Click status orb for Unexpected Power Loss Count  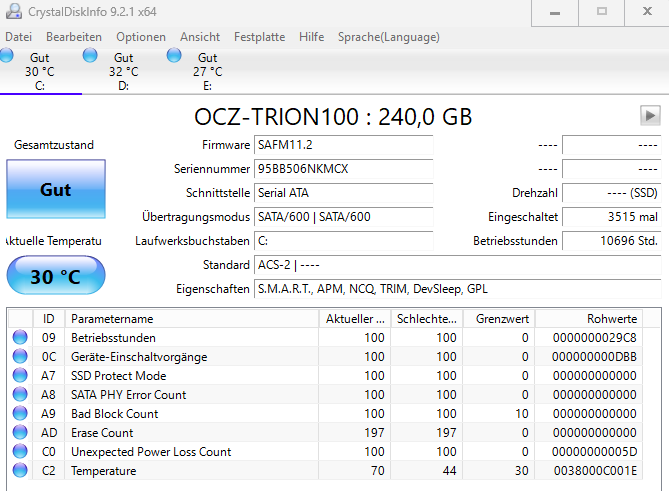coord(20,451)
